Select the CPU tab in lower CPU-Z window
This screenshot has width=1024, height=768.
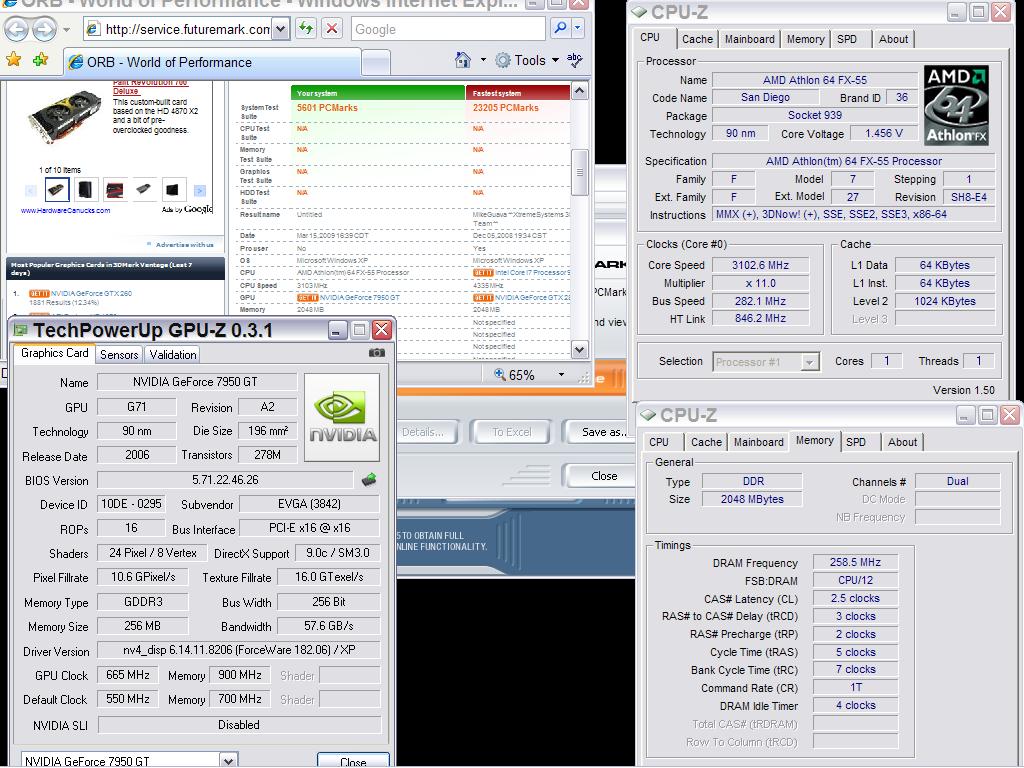[x=659, y=442]
